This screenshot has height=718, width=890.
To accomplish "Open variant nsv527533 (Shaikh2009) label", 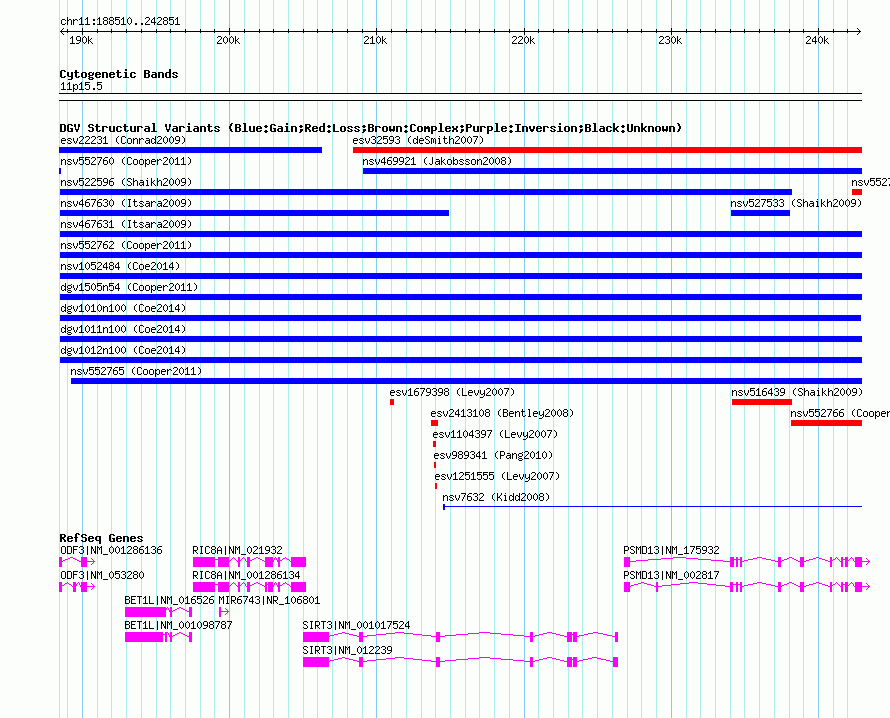I will [x=796, y=203].
